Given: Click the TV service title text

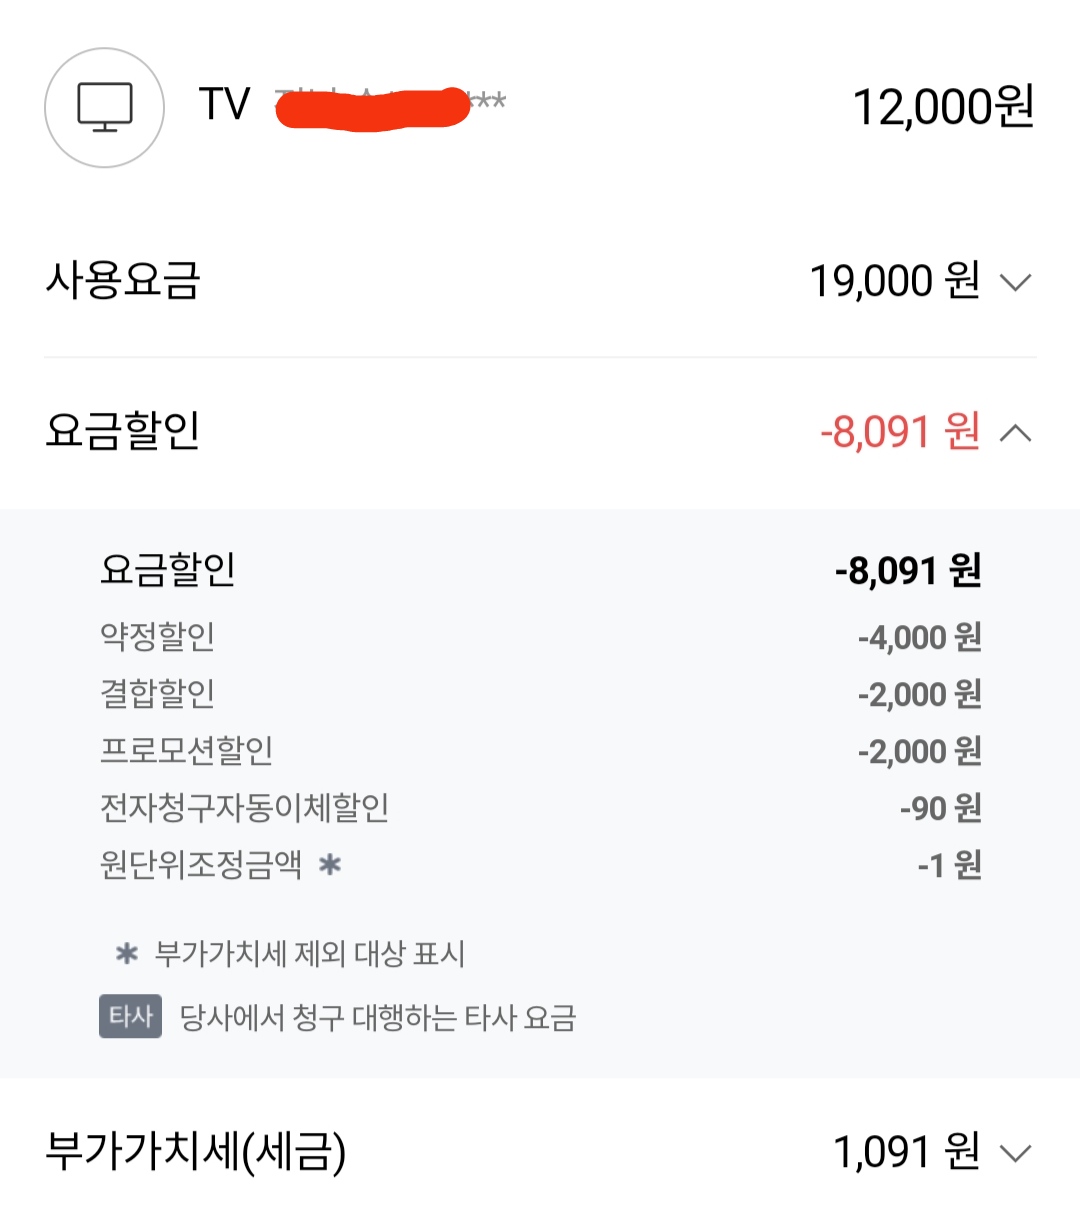Looking at the screenshot, I should point(224,105).
